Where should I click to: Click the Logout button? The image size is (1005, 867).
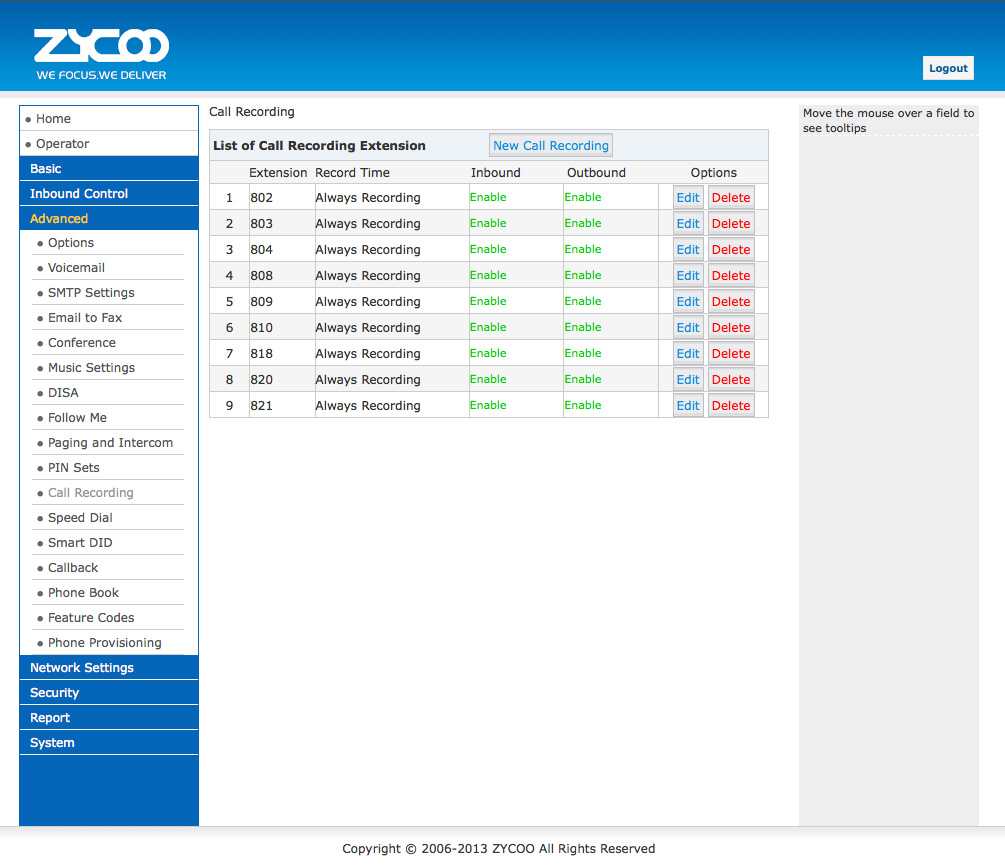pos(947,68)
